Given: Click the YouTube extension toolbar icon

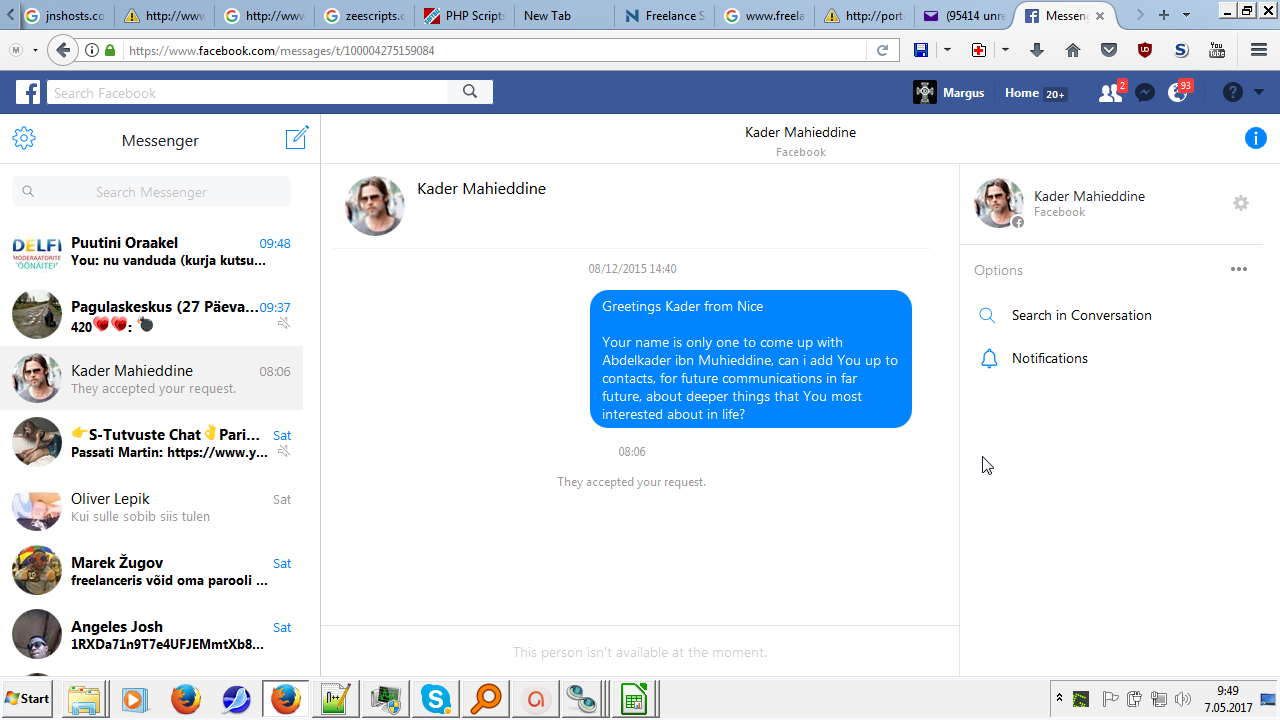Looking at the screenshot, I should tap(1217, 50).
